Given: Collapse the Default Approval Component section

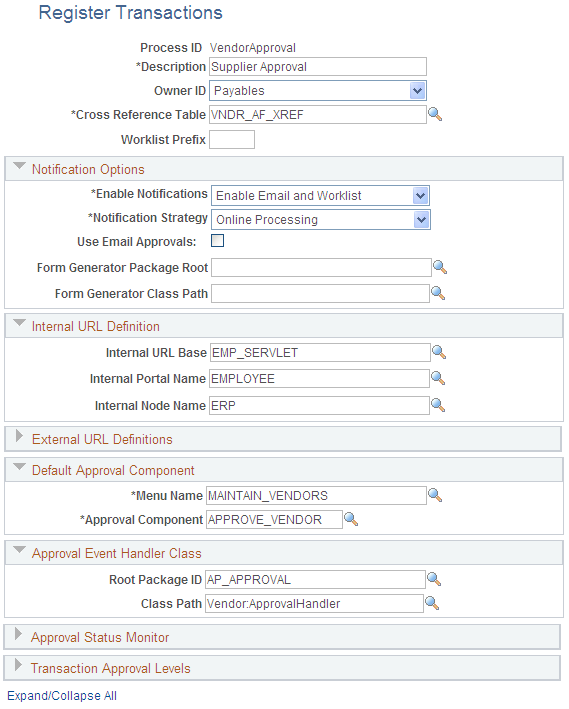Looking at the screenshot, I should 19,467.
